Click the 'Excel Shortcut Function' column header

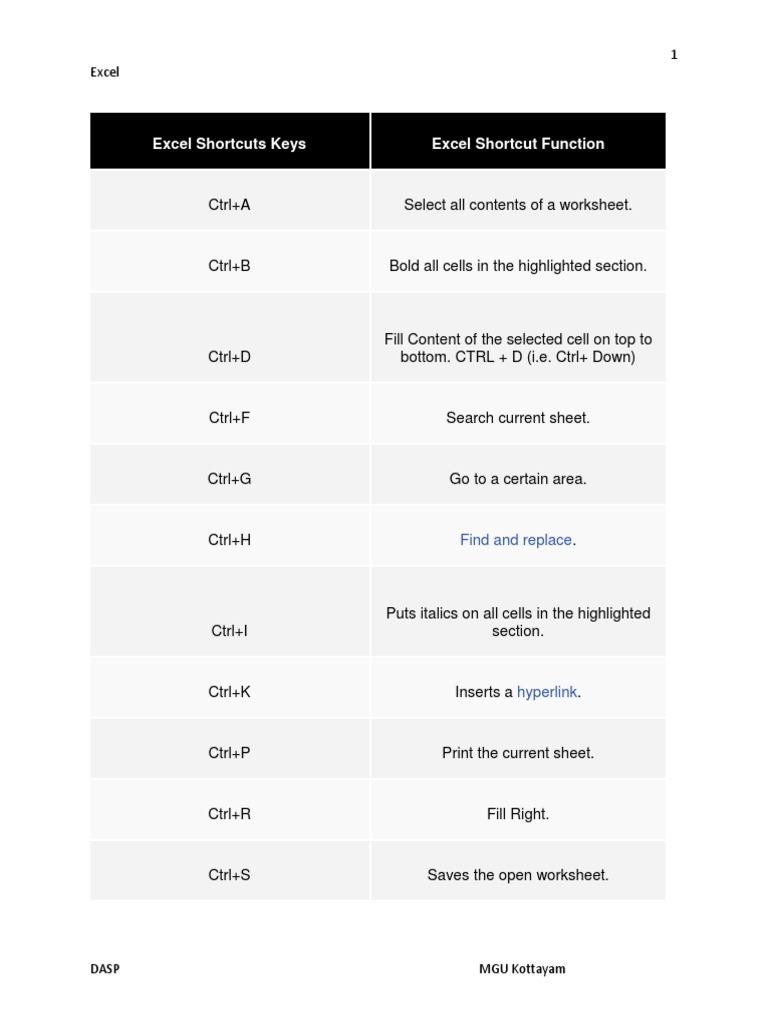[518, 144]
